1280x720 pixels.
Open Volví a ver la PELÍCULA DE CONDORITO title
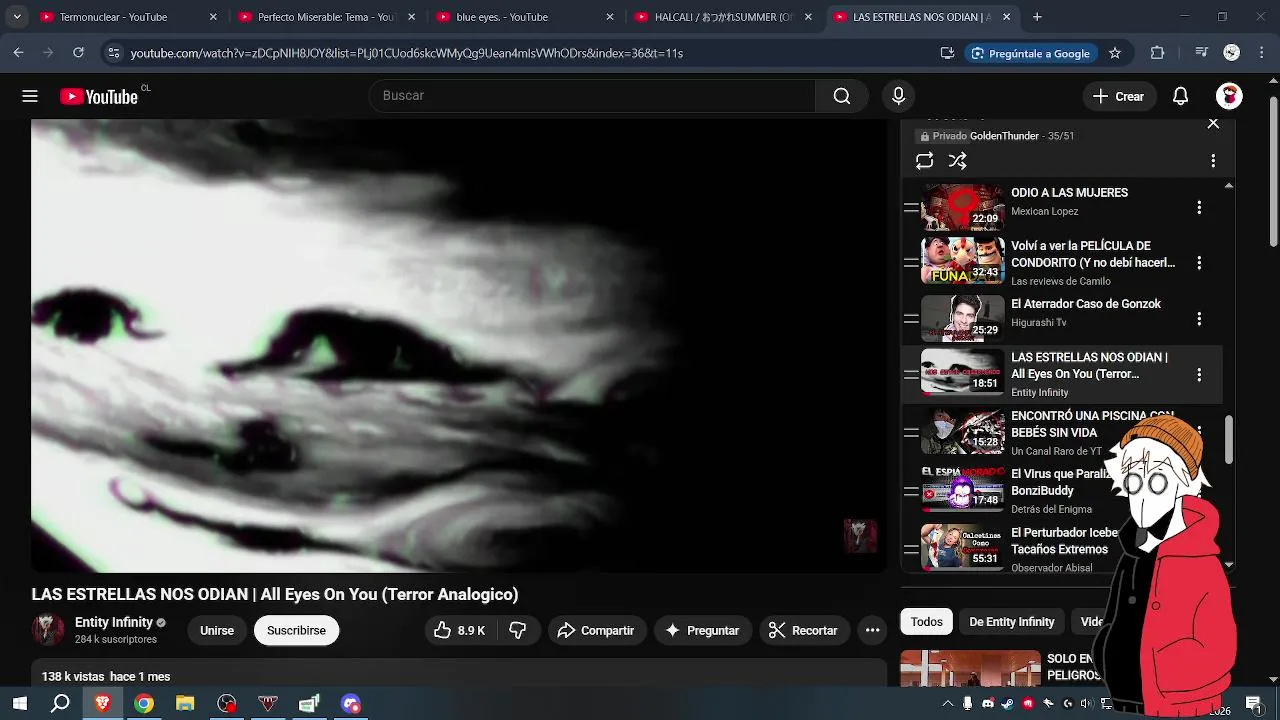click(x=1093, y=254)
